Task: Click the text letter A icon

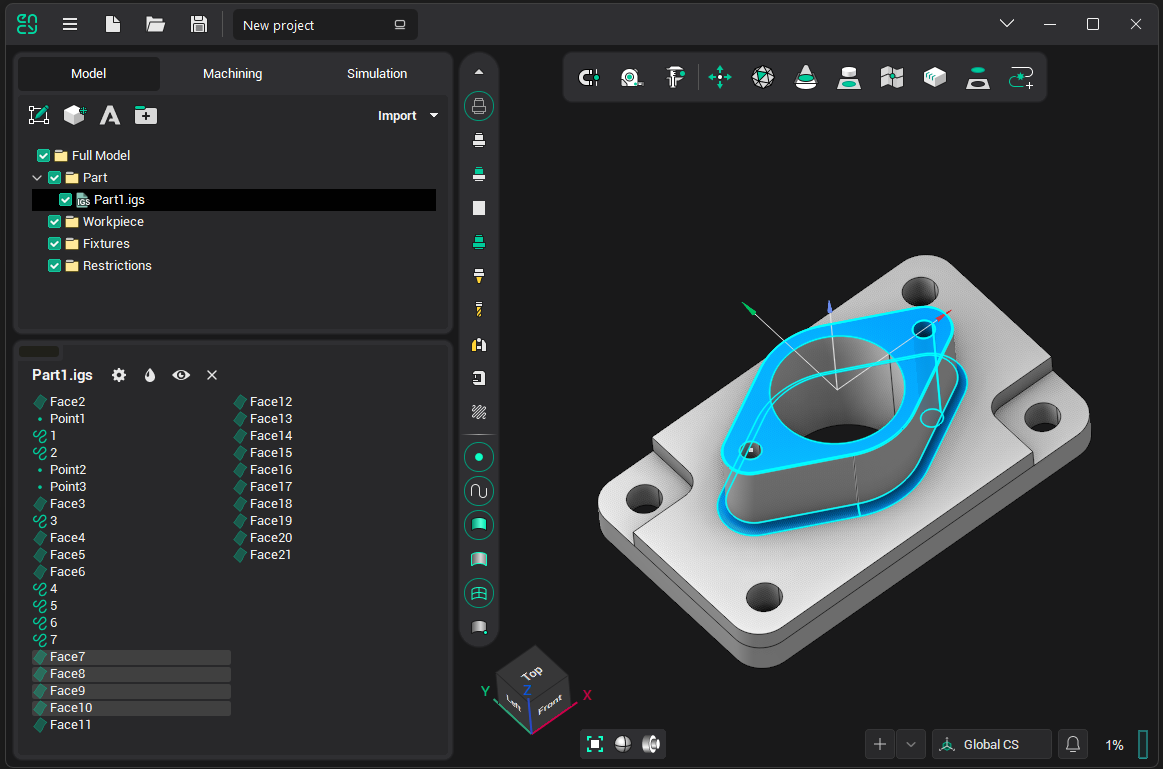Action: tap(110, 115)
